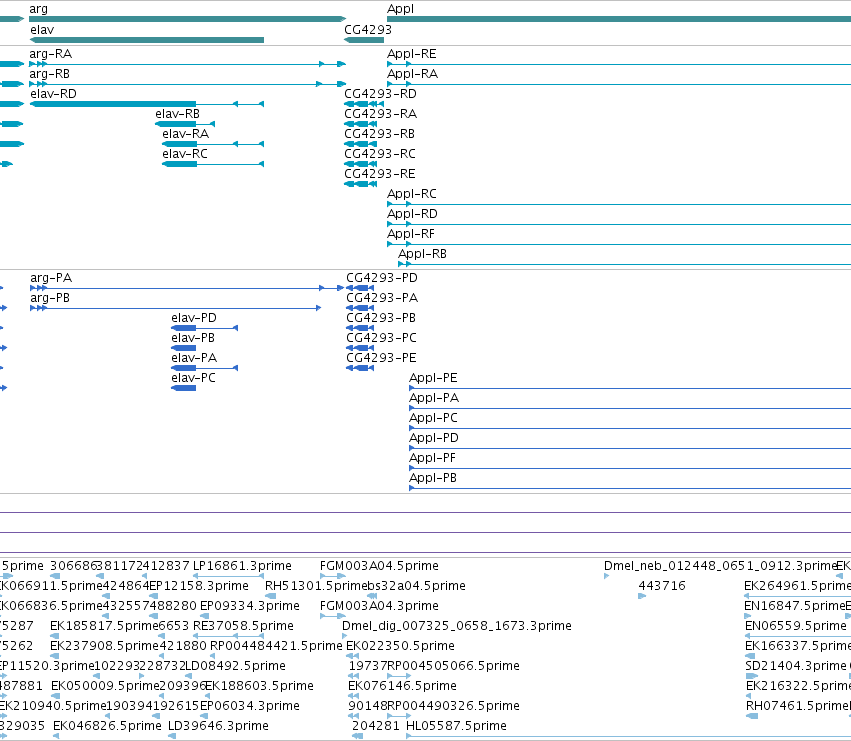Pick protein CG4293-PD

tap(382, 278)
